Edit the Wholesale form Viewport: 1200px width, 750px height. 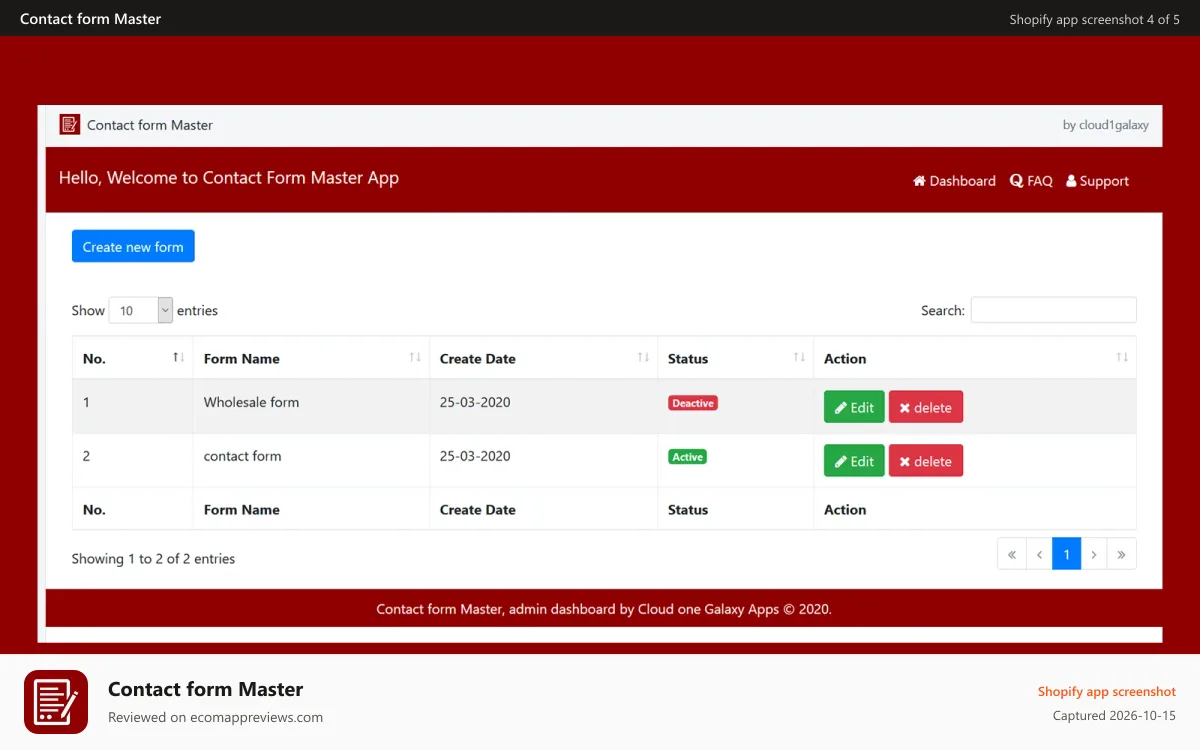pos(854,407)
